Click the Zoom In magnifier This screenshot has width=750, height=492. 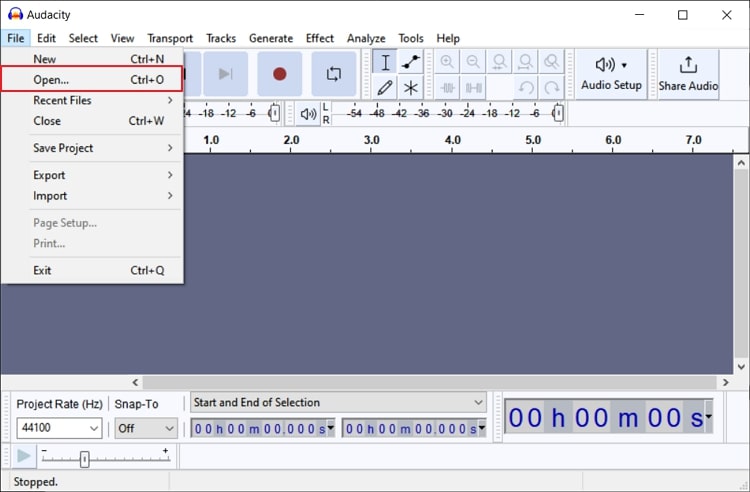tap(447, 62)
